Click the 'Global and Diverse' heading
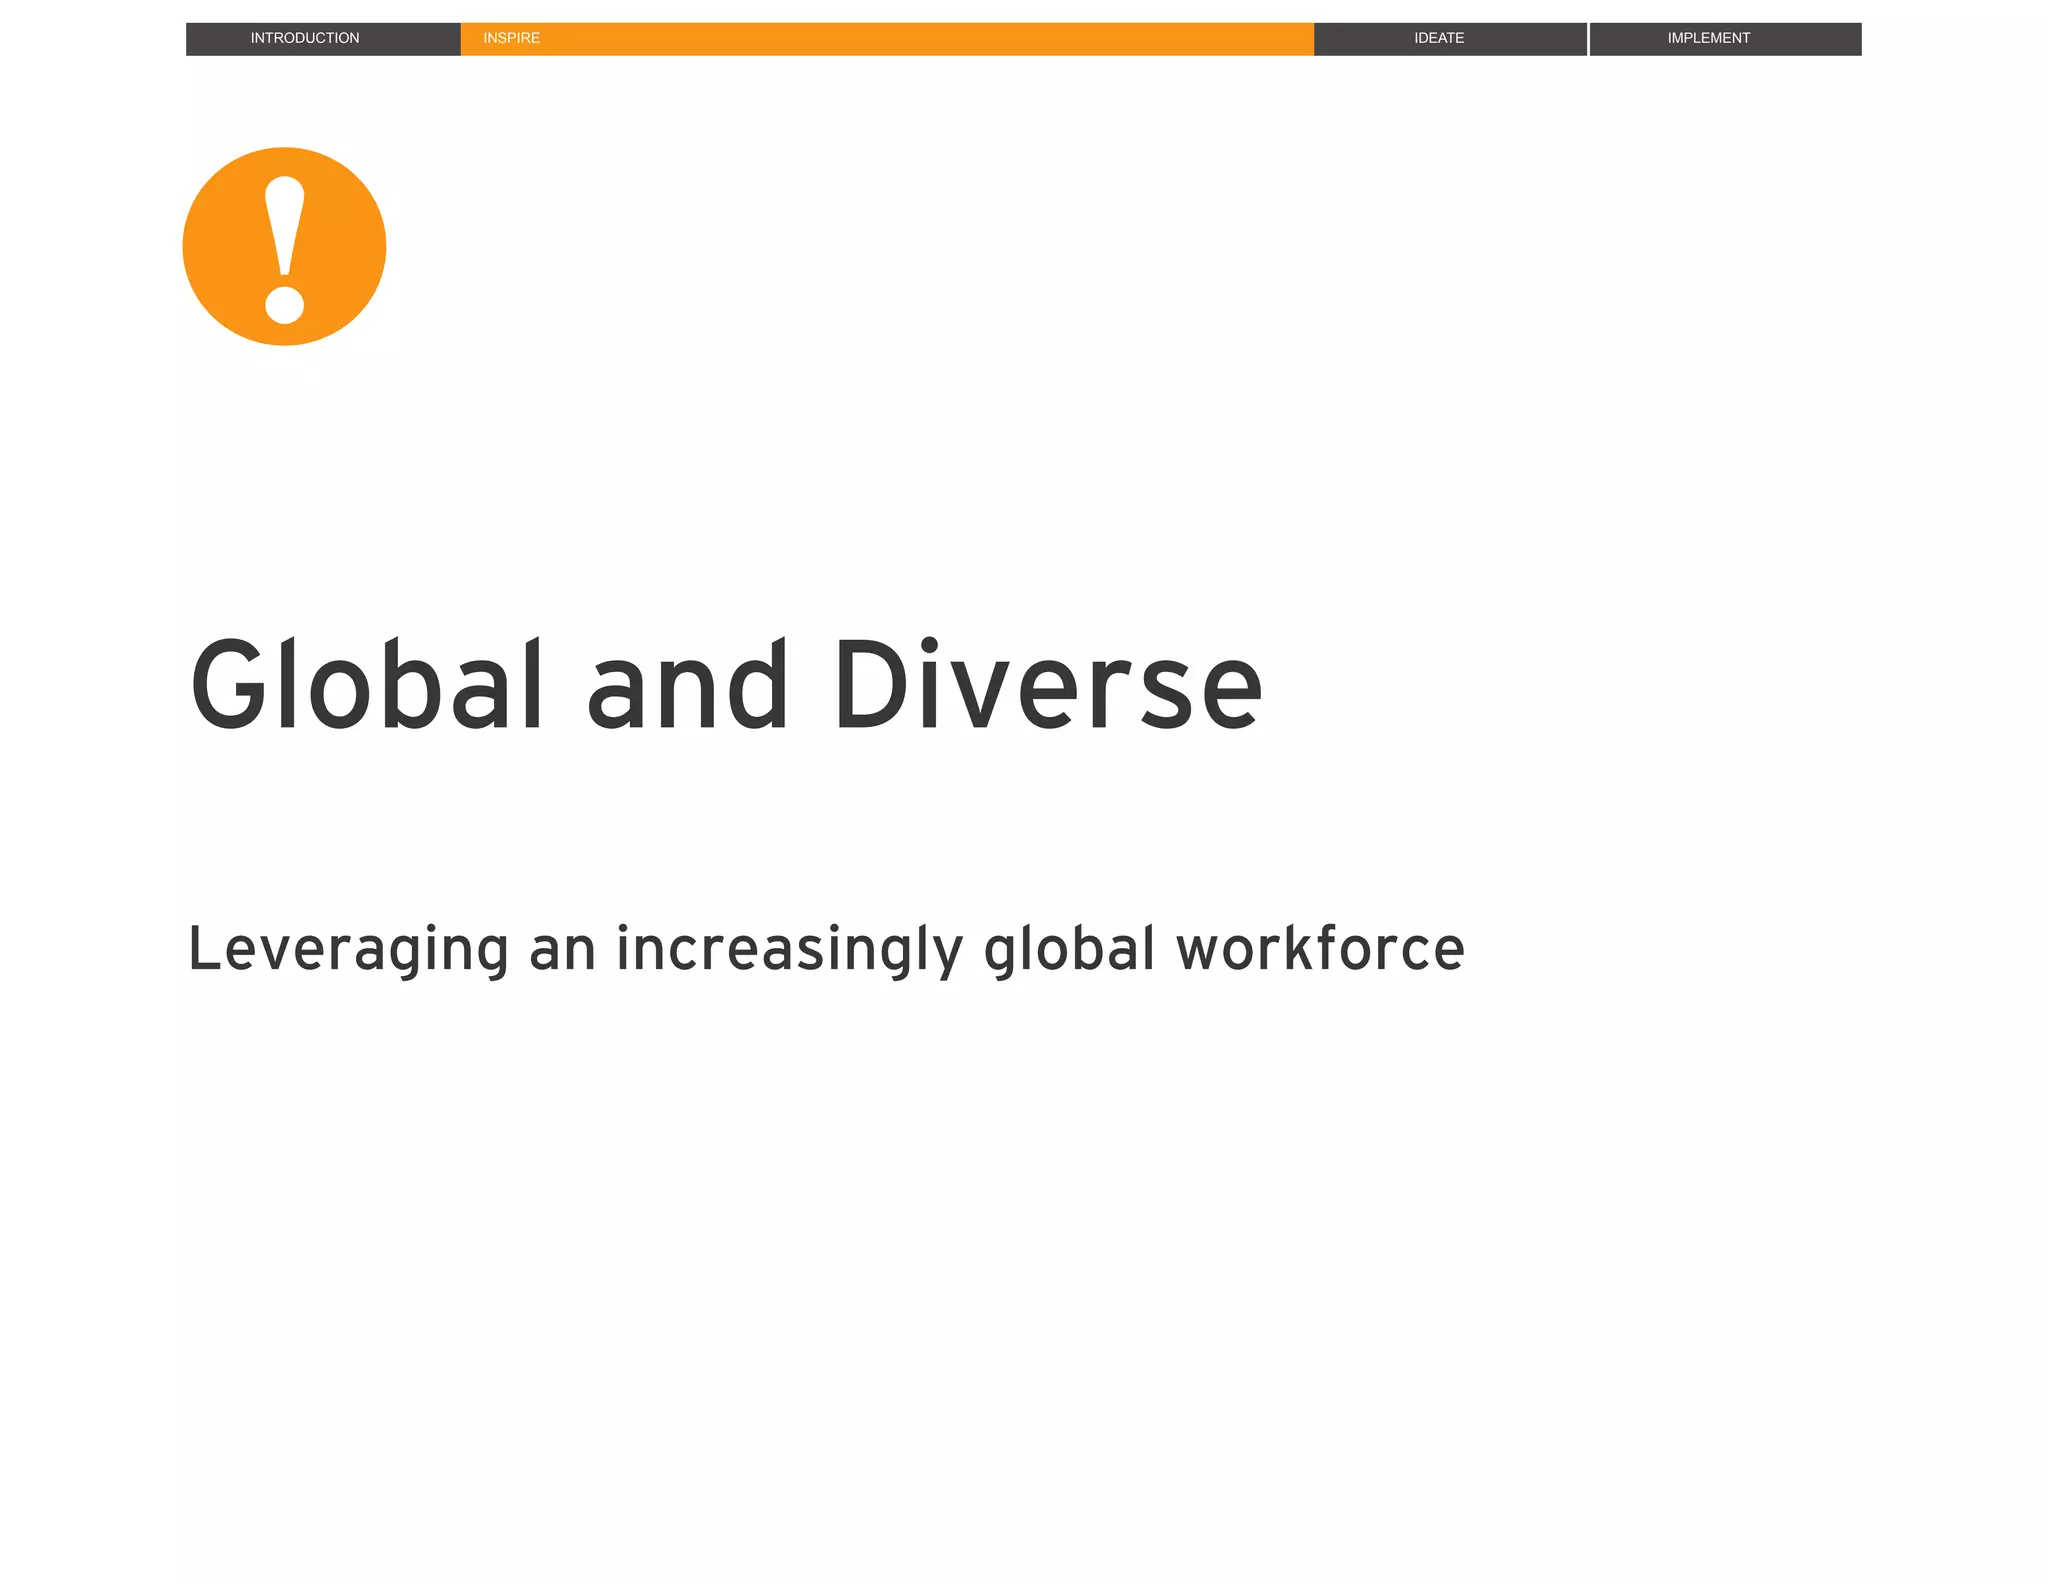This screenshot has height=1582, width=2048. (x=727, y=685)
